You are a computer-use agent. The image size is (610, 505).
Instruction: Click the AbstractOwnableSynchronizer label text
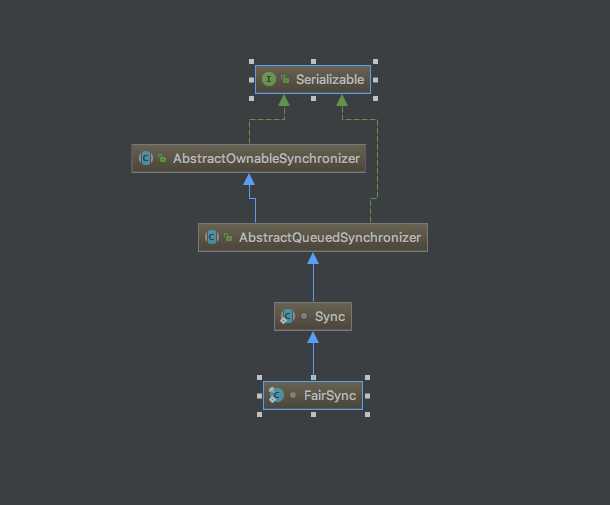tap(266, 158)
